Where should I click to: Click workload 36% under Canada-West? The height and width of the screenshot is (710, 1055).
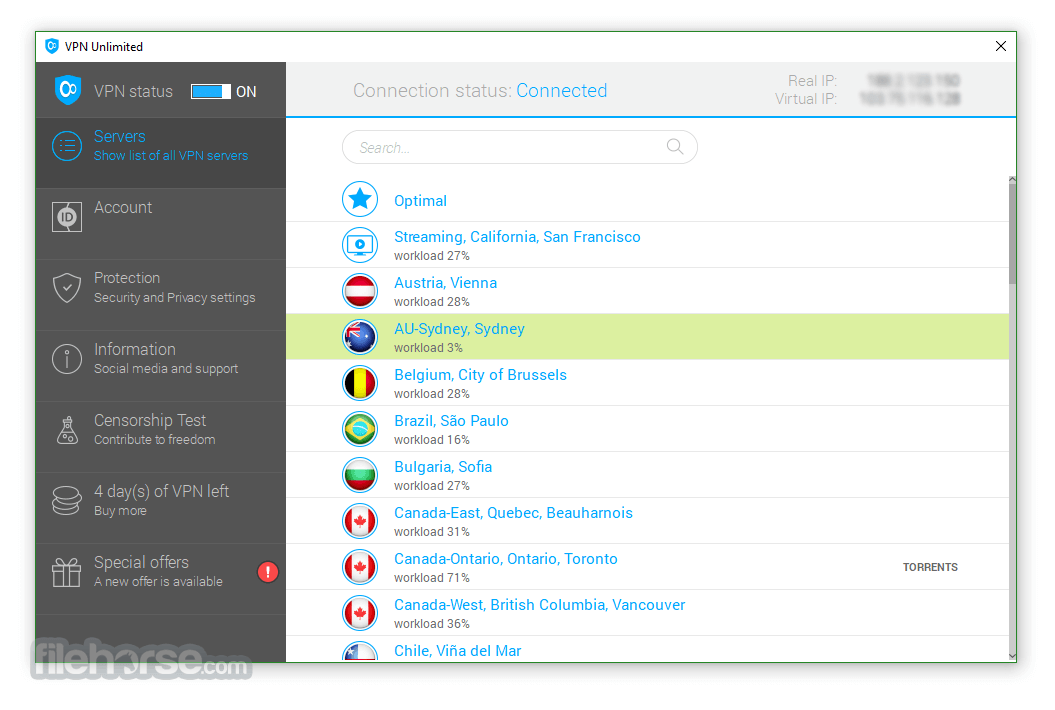[431, 624]
